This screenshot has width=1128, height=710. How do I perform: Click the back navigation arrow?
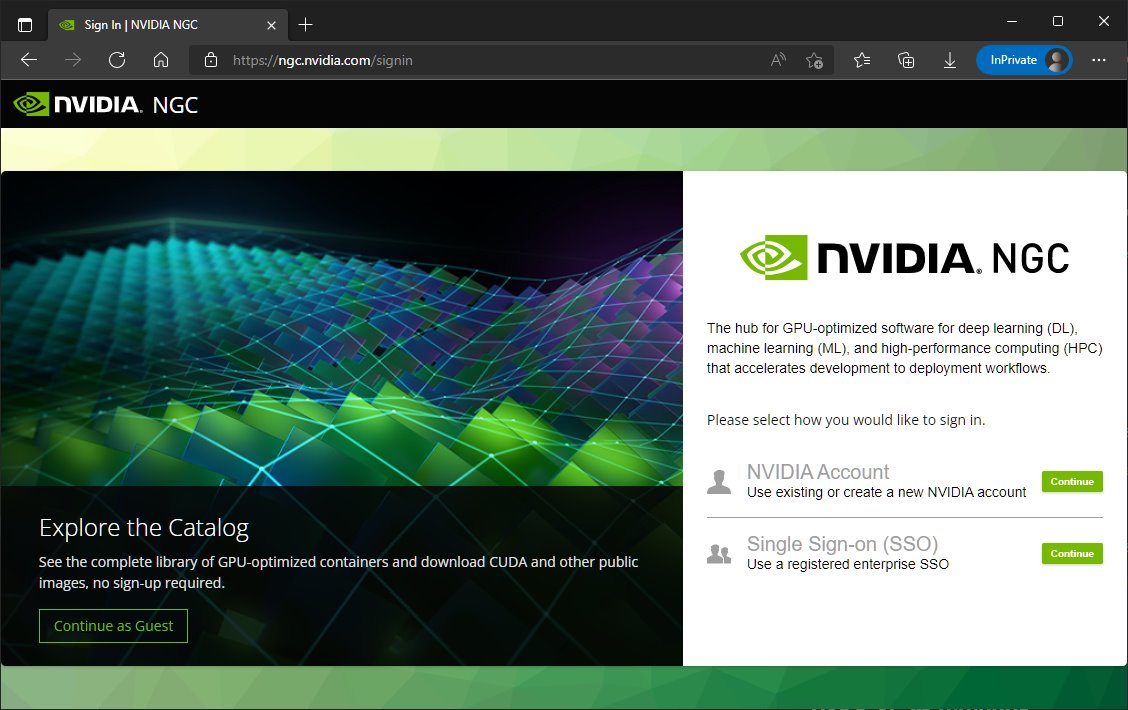[x=29, y=60]
